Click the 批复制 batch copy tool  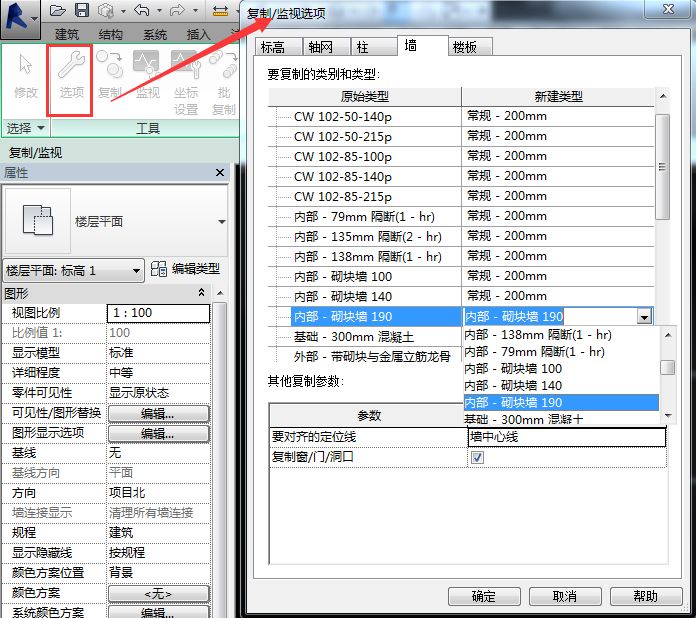224,82
